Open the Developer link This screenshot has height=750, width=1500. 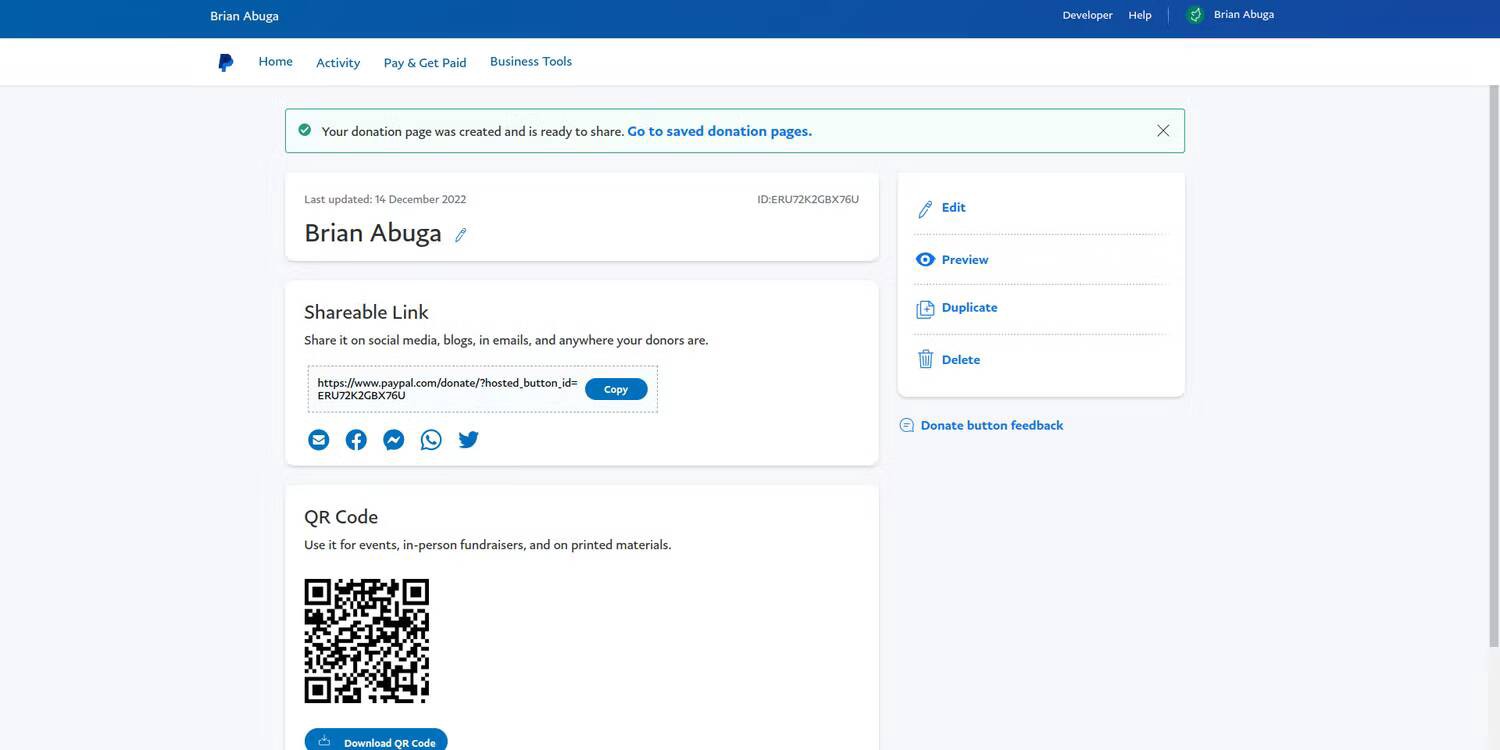point(1087,15)
